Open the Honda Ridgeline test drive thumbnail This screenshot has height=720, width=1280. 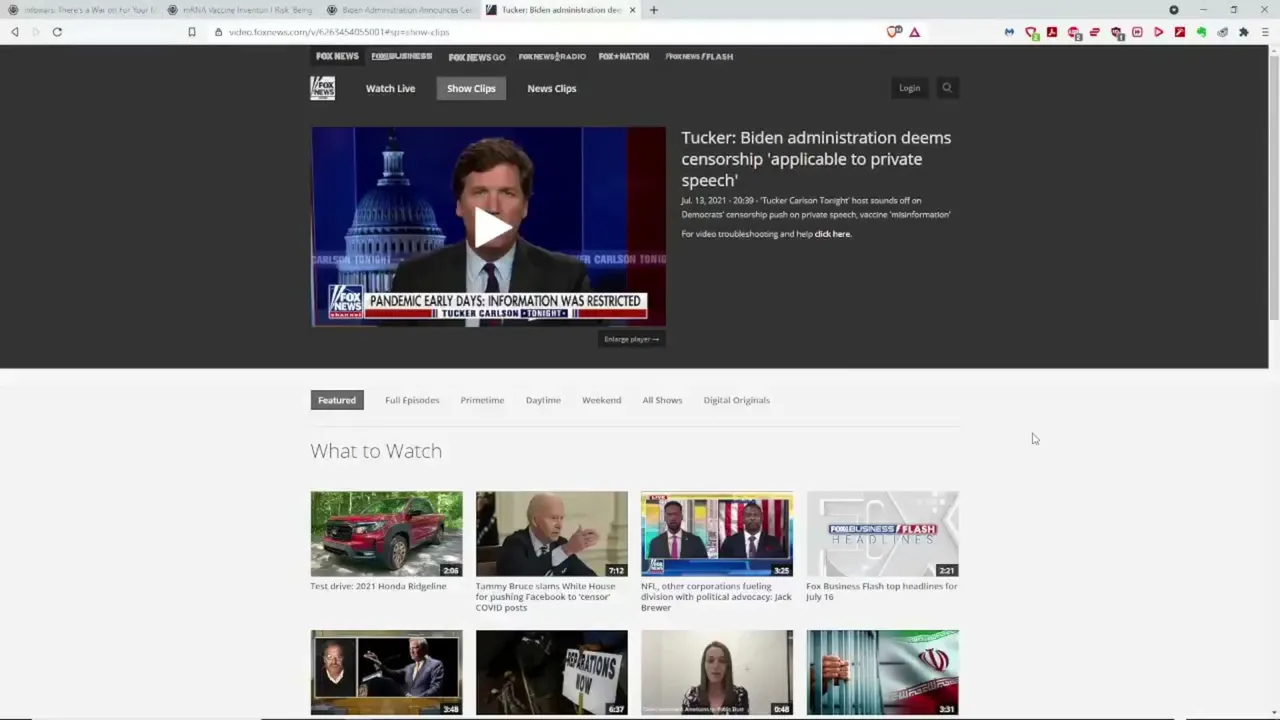387,534
